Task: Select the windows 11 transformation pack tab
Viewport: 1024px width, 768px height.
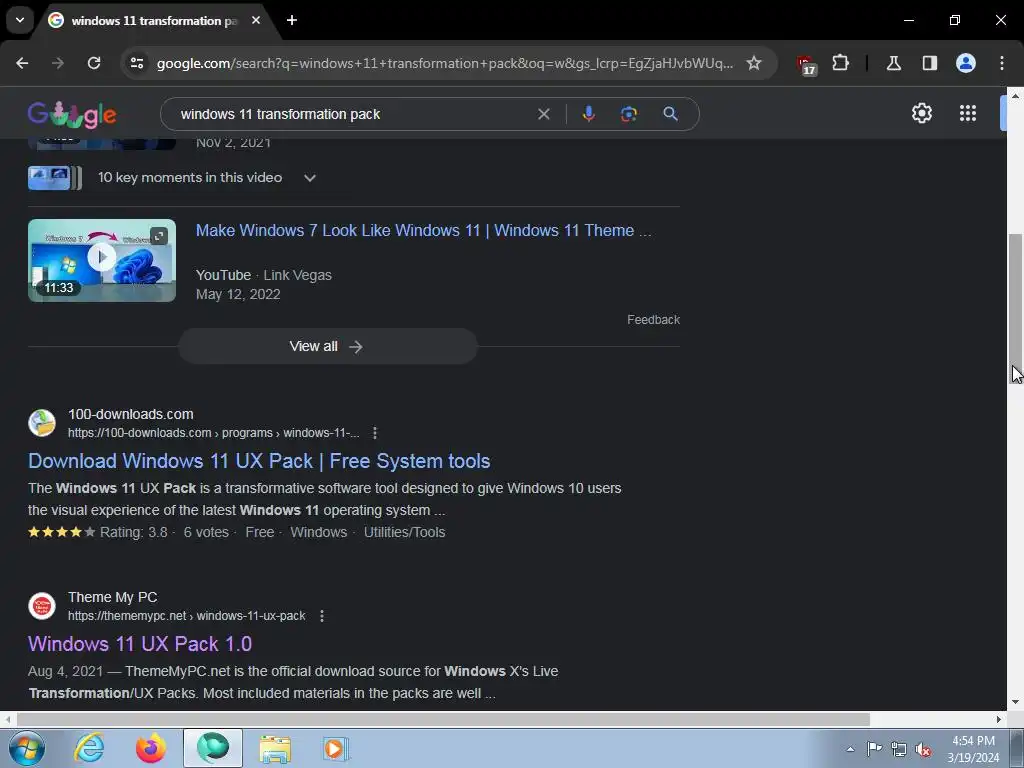Action: [x=153, y=20]
